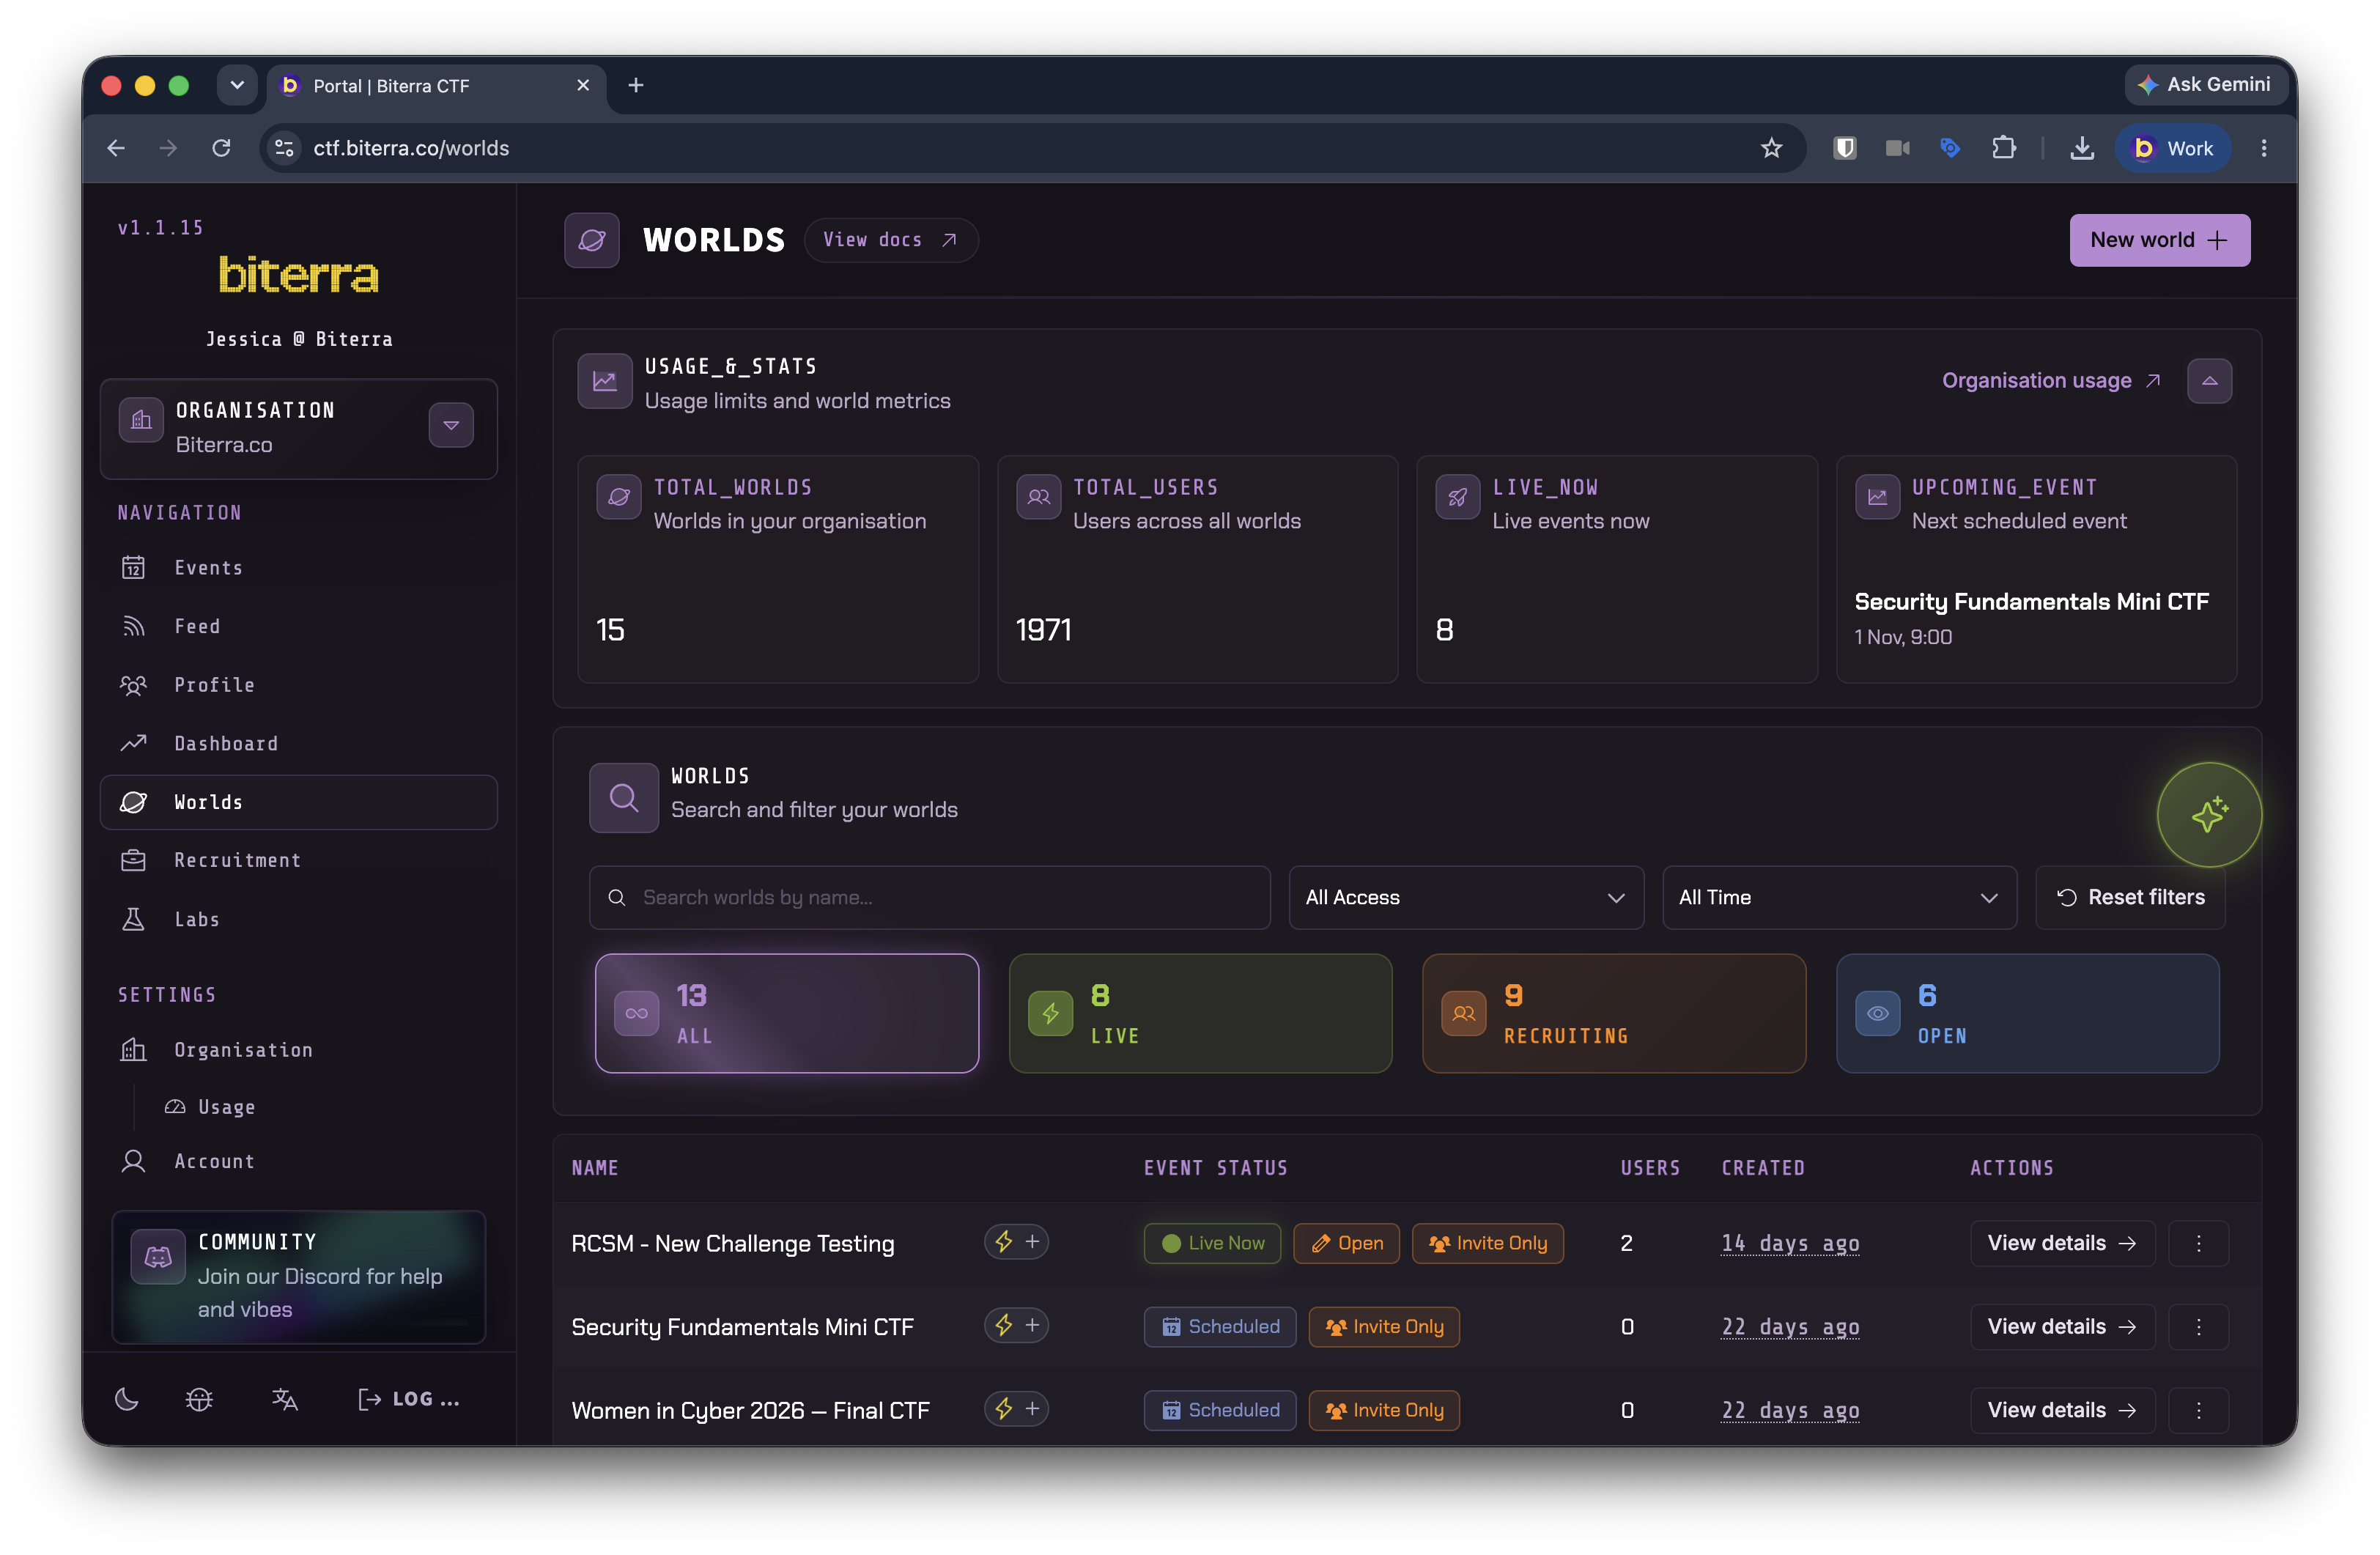Image resolution: width=2380 pixels, height=1555 pixels.
Task: Open the browser extensions puzzle icon
Action: pyautogui.click(x=2003, y=148)
